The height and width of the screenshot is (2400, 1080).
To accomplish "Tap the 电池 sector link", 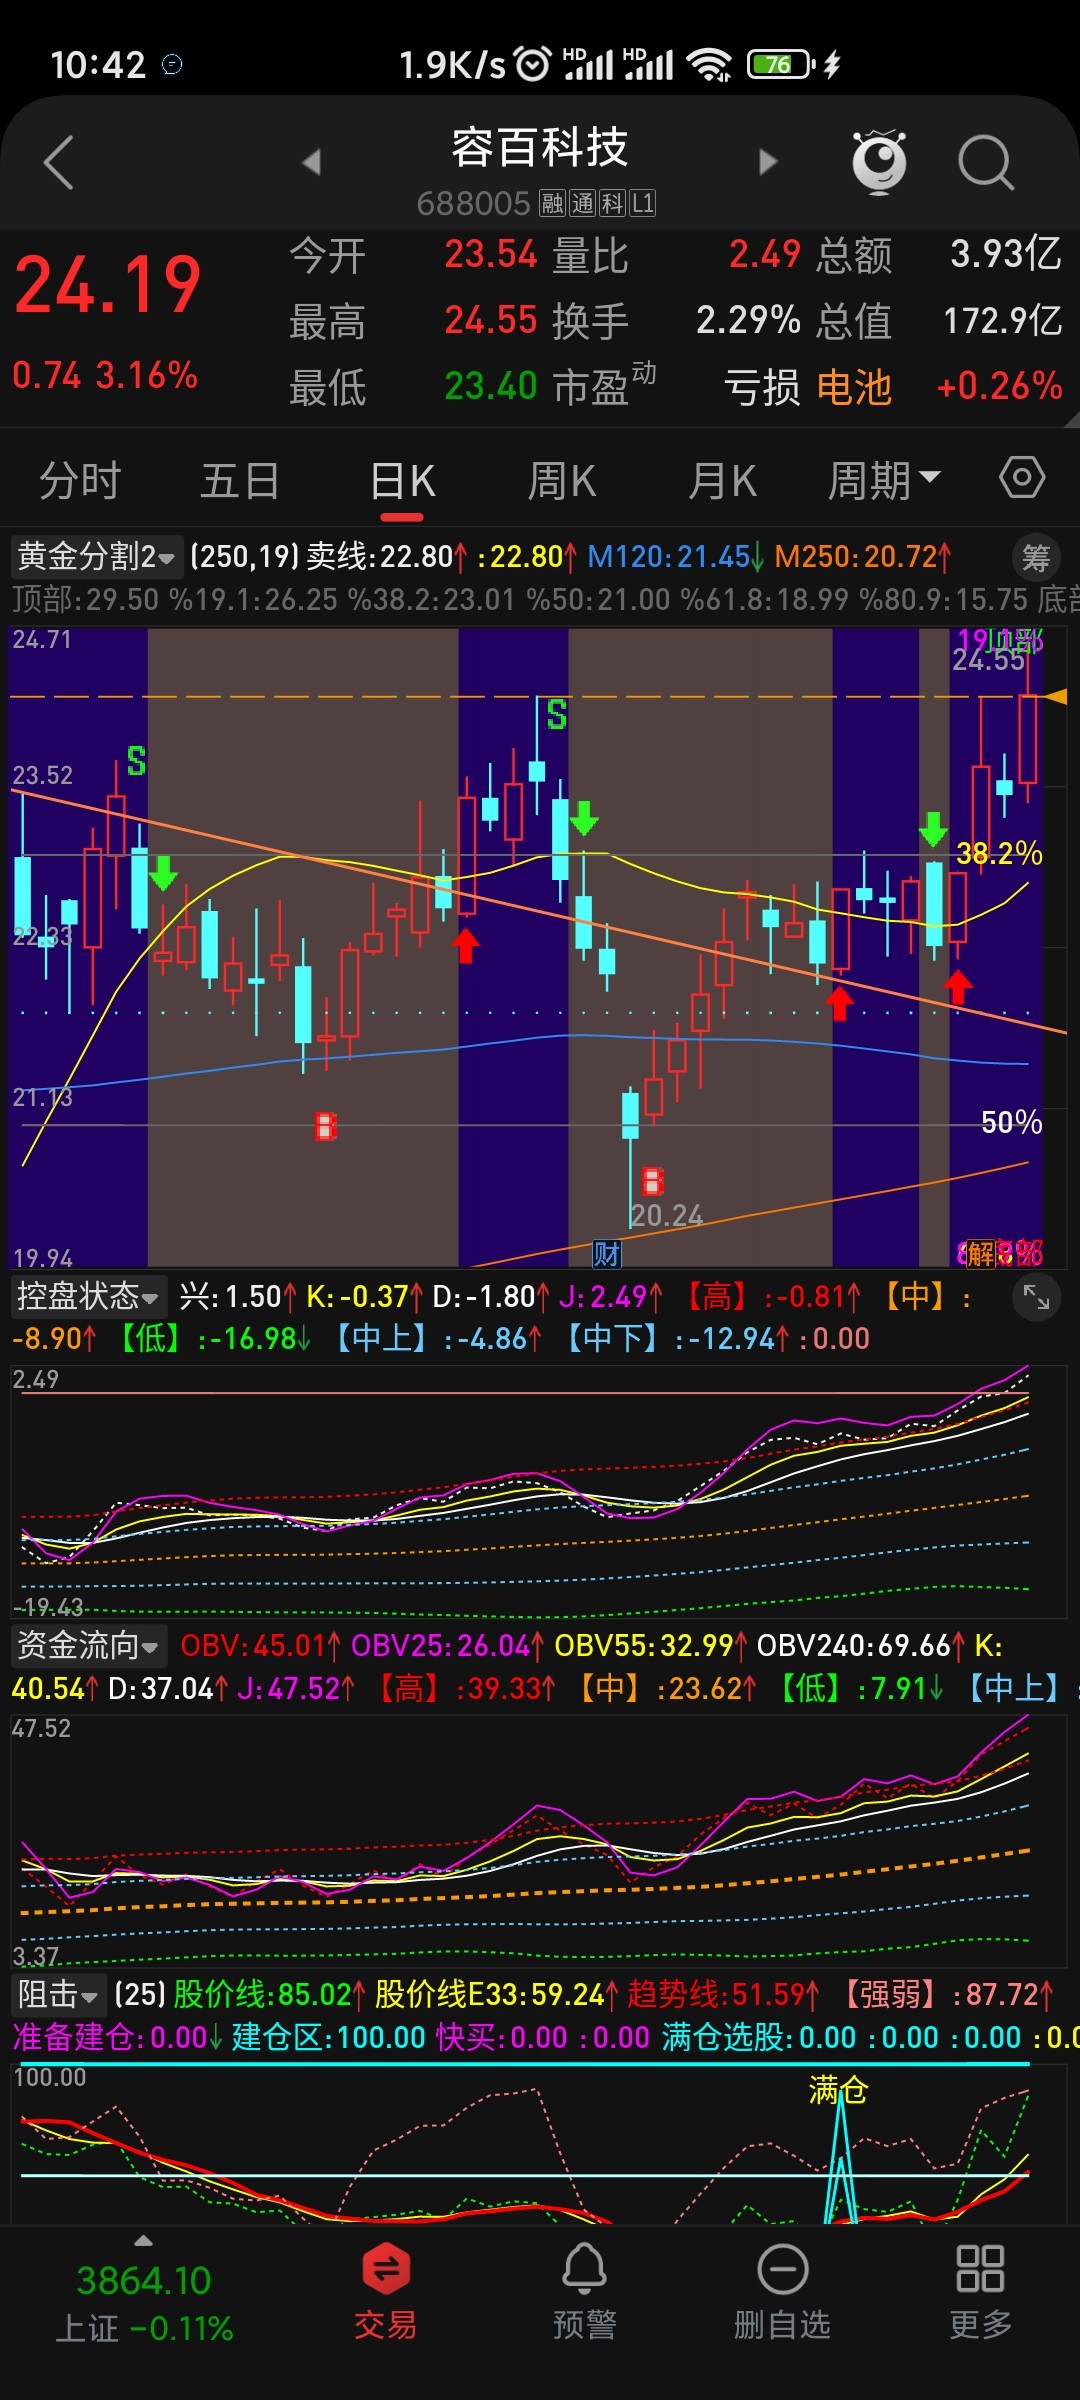I will (x=854, y=387).
